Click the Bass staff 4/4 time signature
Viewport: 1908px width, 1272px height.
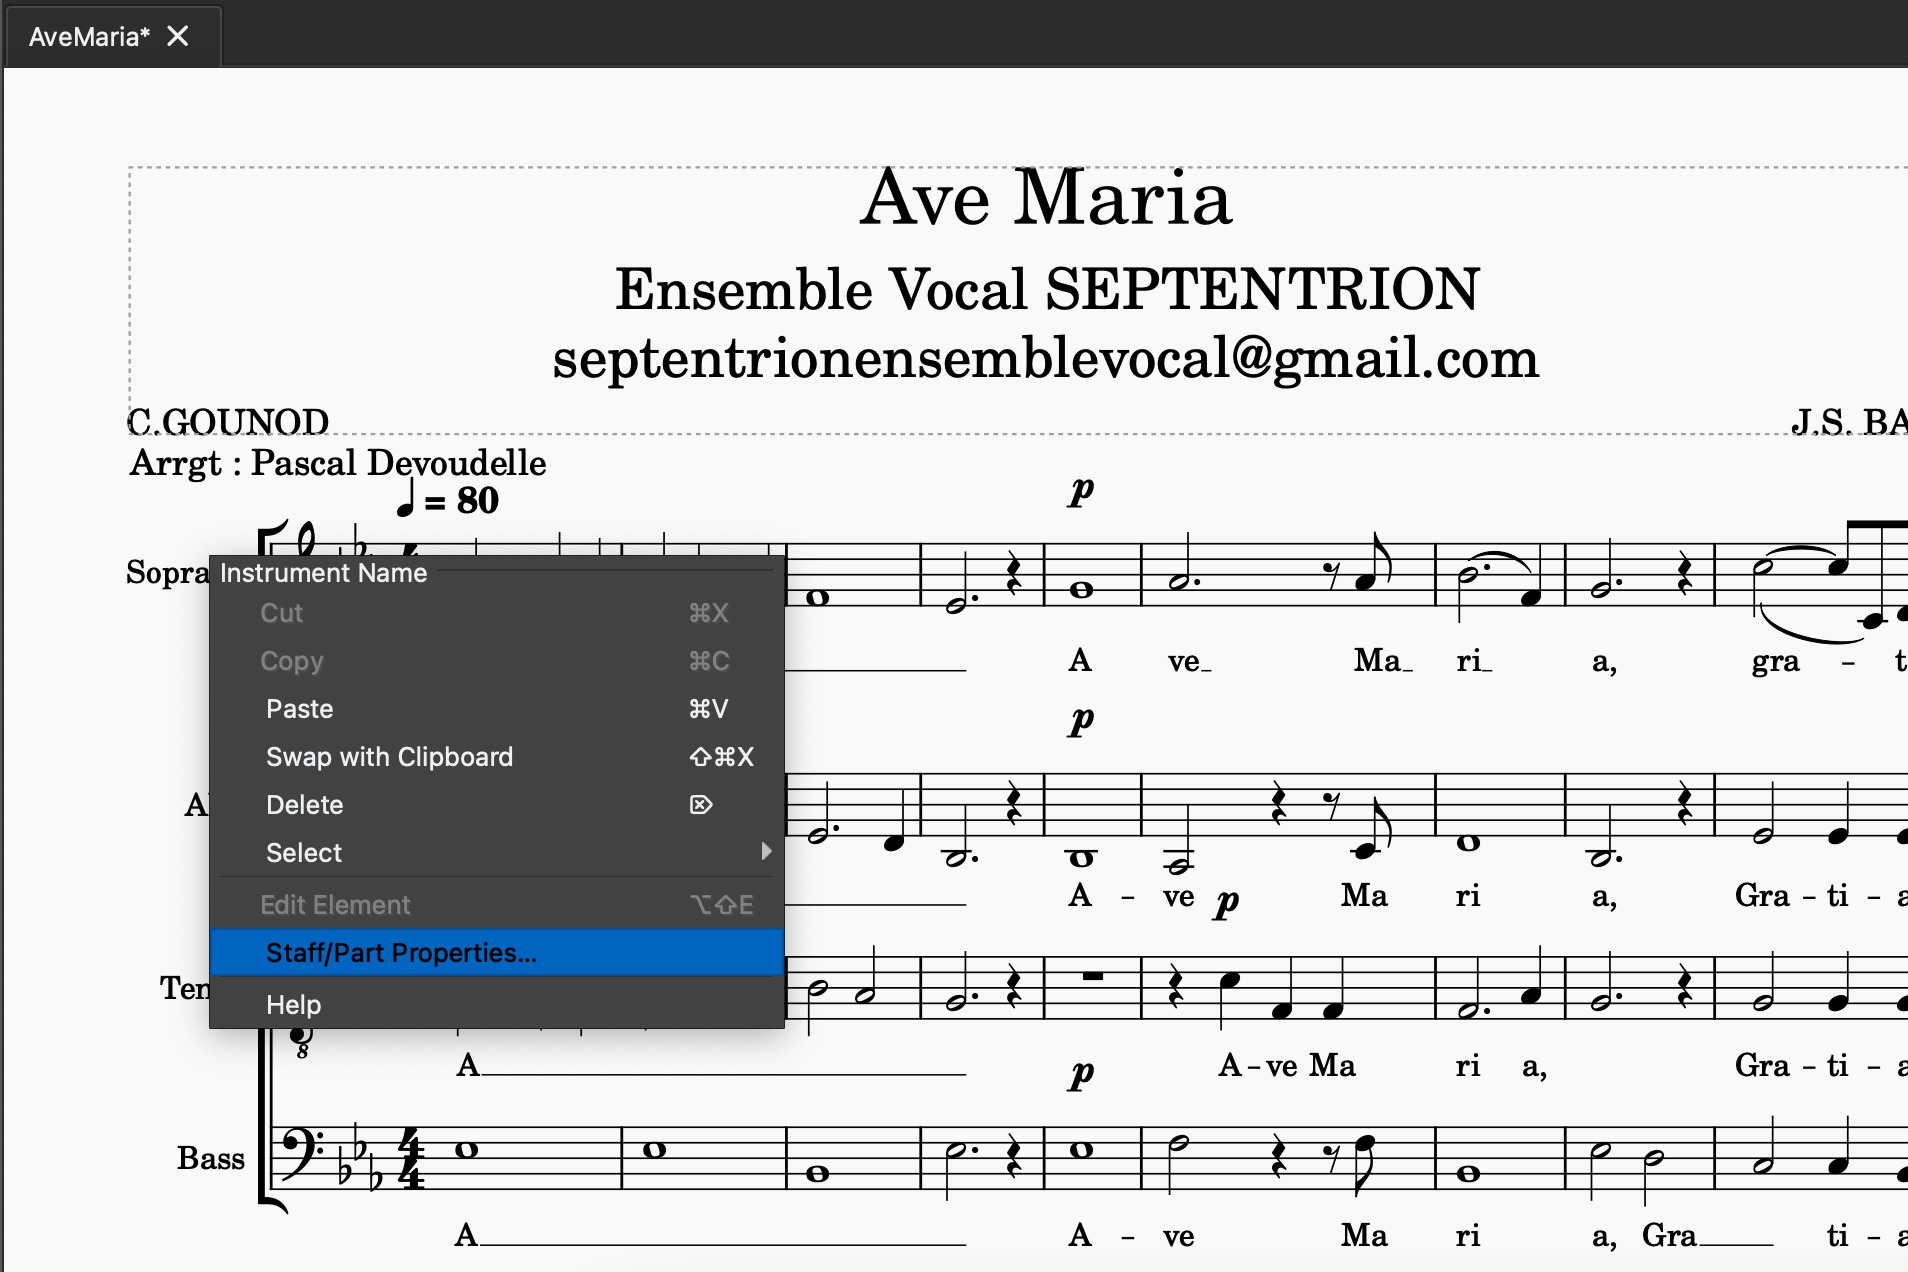click(x=411, y=1158)
